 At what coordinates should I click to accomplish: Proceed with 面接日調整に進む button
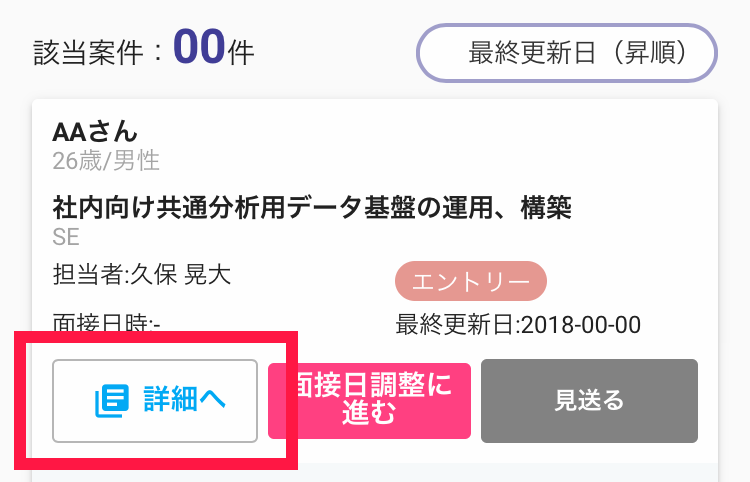369,401
